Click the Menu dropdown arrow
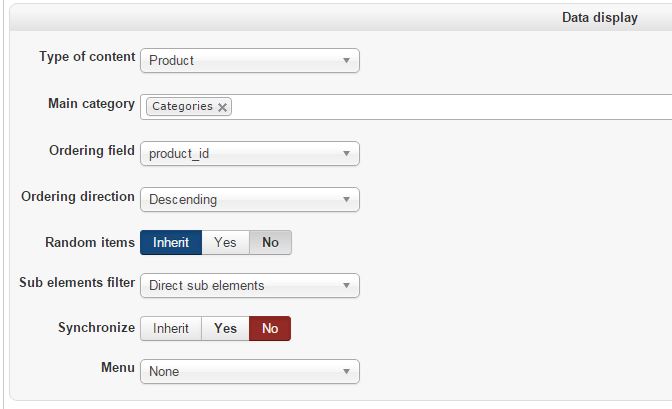This screenshot has width=672, height=409. coord(346,371)
